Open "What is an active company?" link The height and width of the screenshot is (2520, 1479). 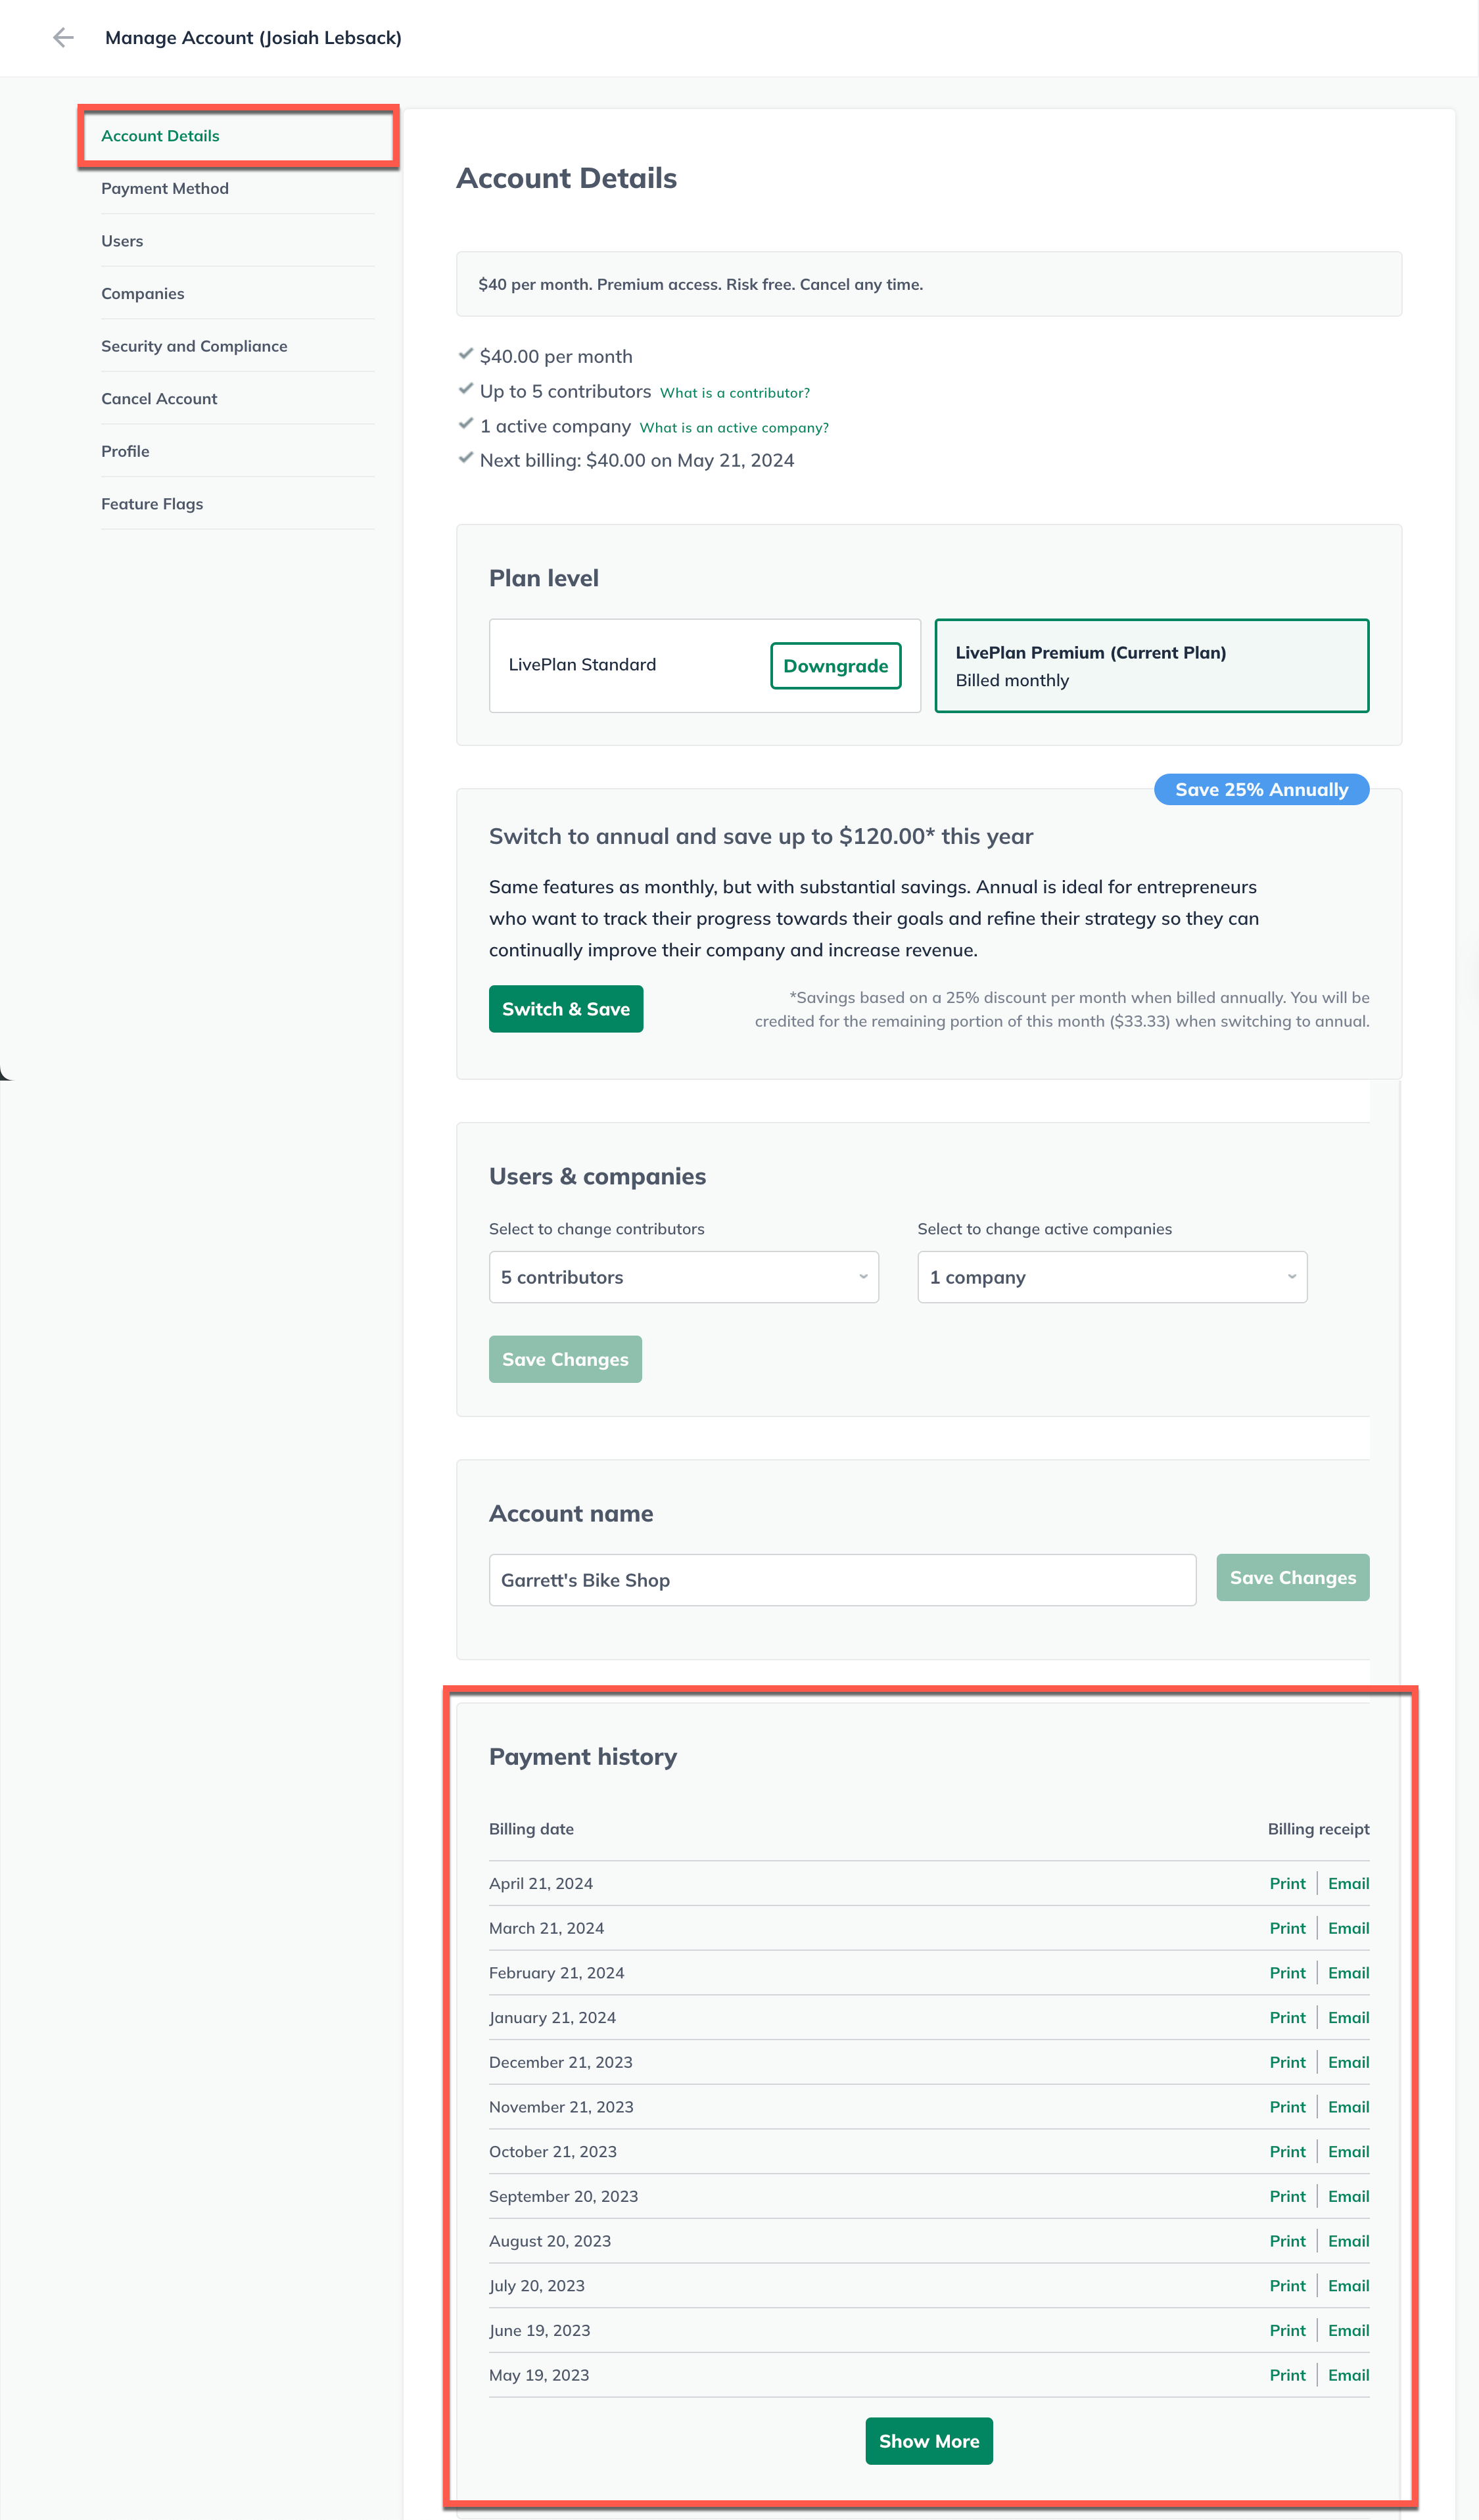(x=733, y=428)
